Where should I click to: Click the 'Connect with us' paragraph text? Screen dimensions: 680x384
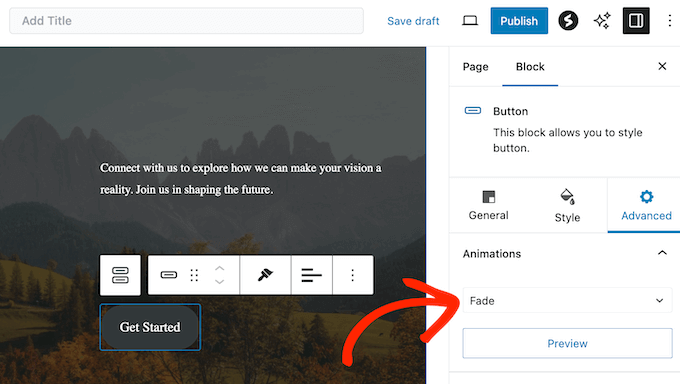(x=240, y=179)
